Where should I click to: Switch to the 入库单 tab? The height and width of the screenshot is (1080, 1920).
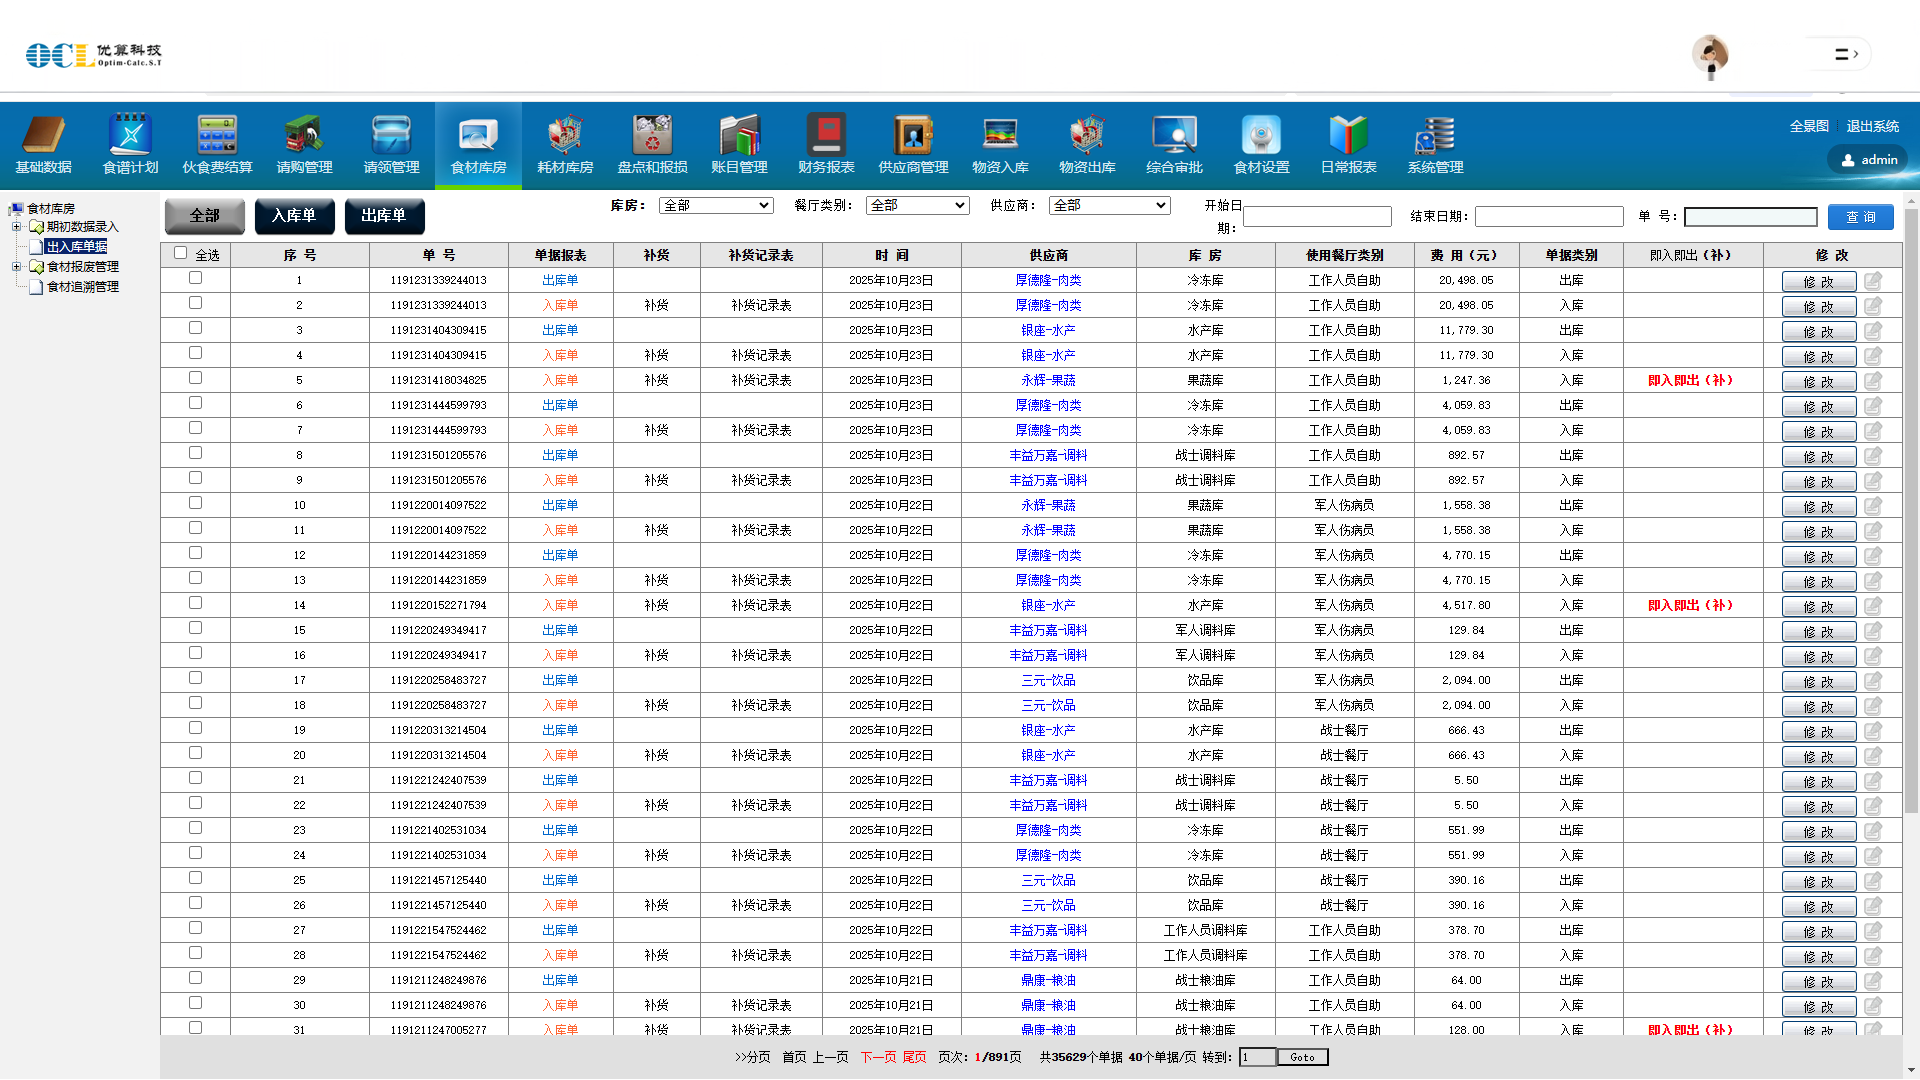294,216
